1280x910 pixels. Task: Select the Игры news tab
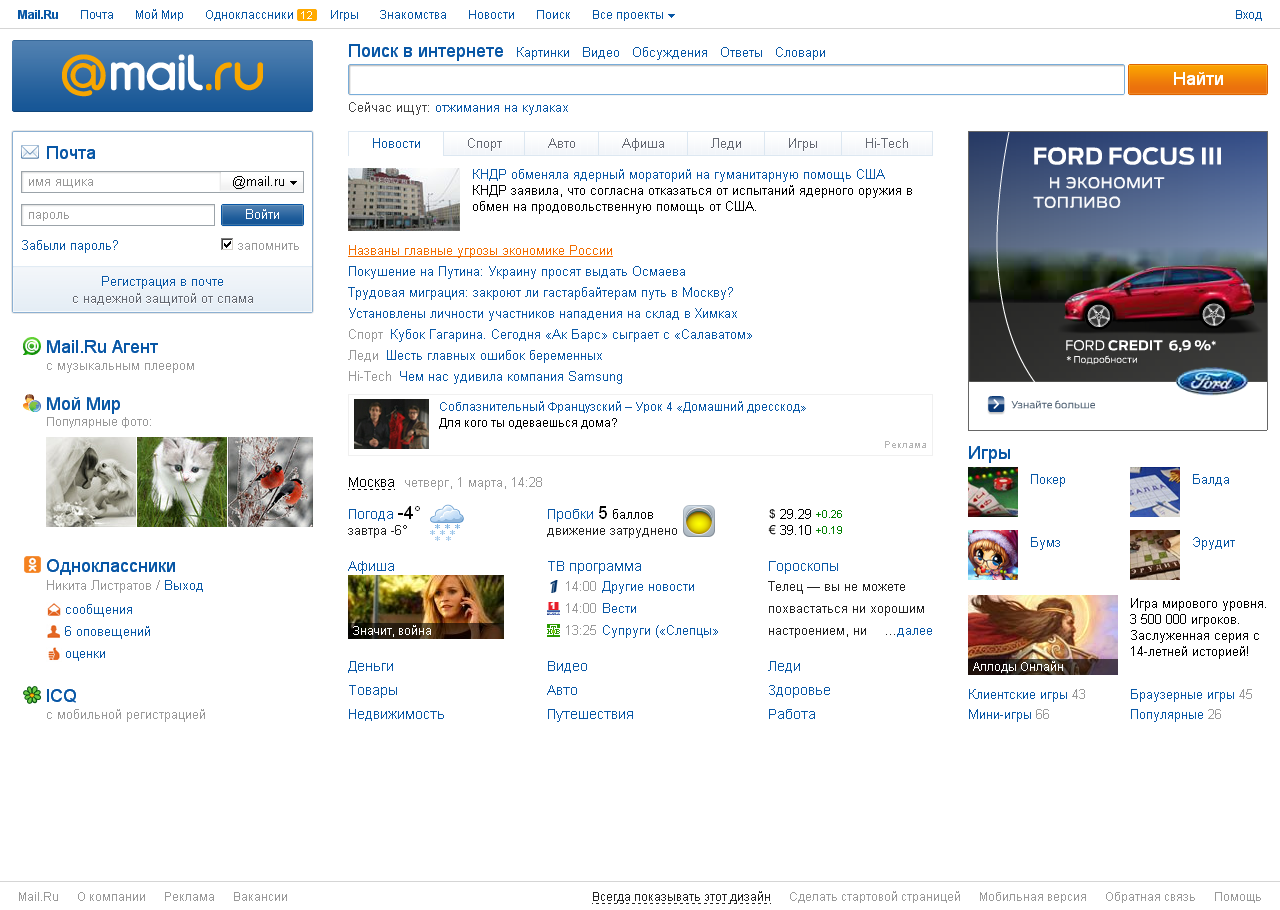coord(803,143)
